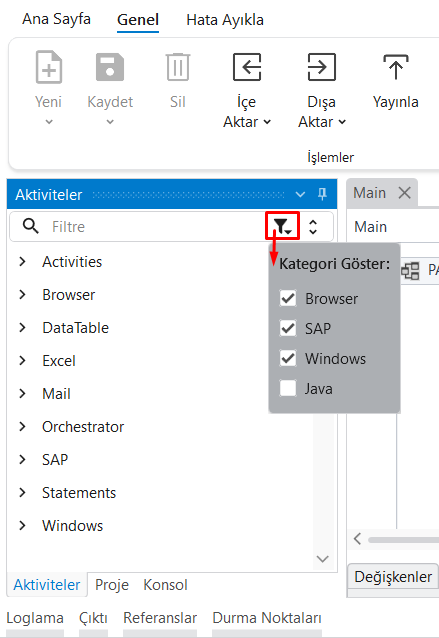Screen dimensions: 439x638
Task: Click the Kaydet save disk icon
Action: tap(110, 67)
